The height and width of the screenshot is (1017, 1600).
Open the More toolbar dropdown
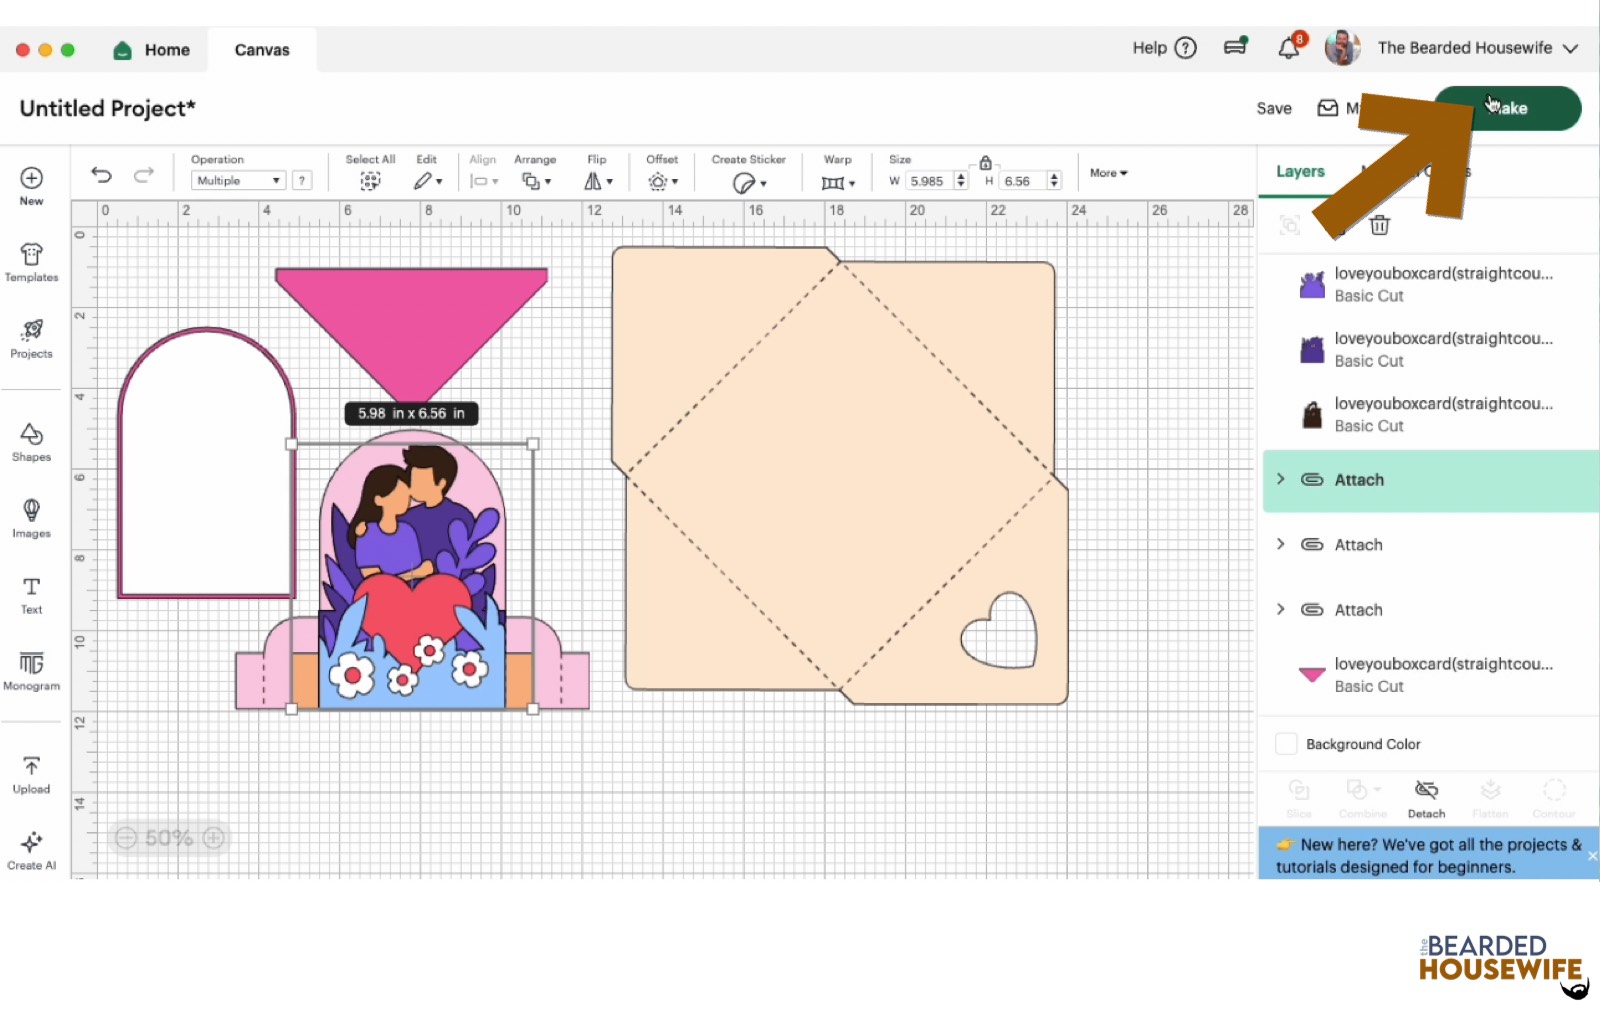pyautogui.click(x=1108, y=173)
